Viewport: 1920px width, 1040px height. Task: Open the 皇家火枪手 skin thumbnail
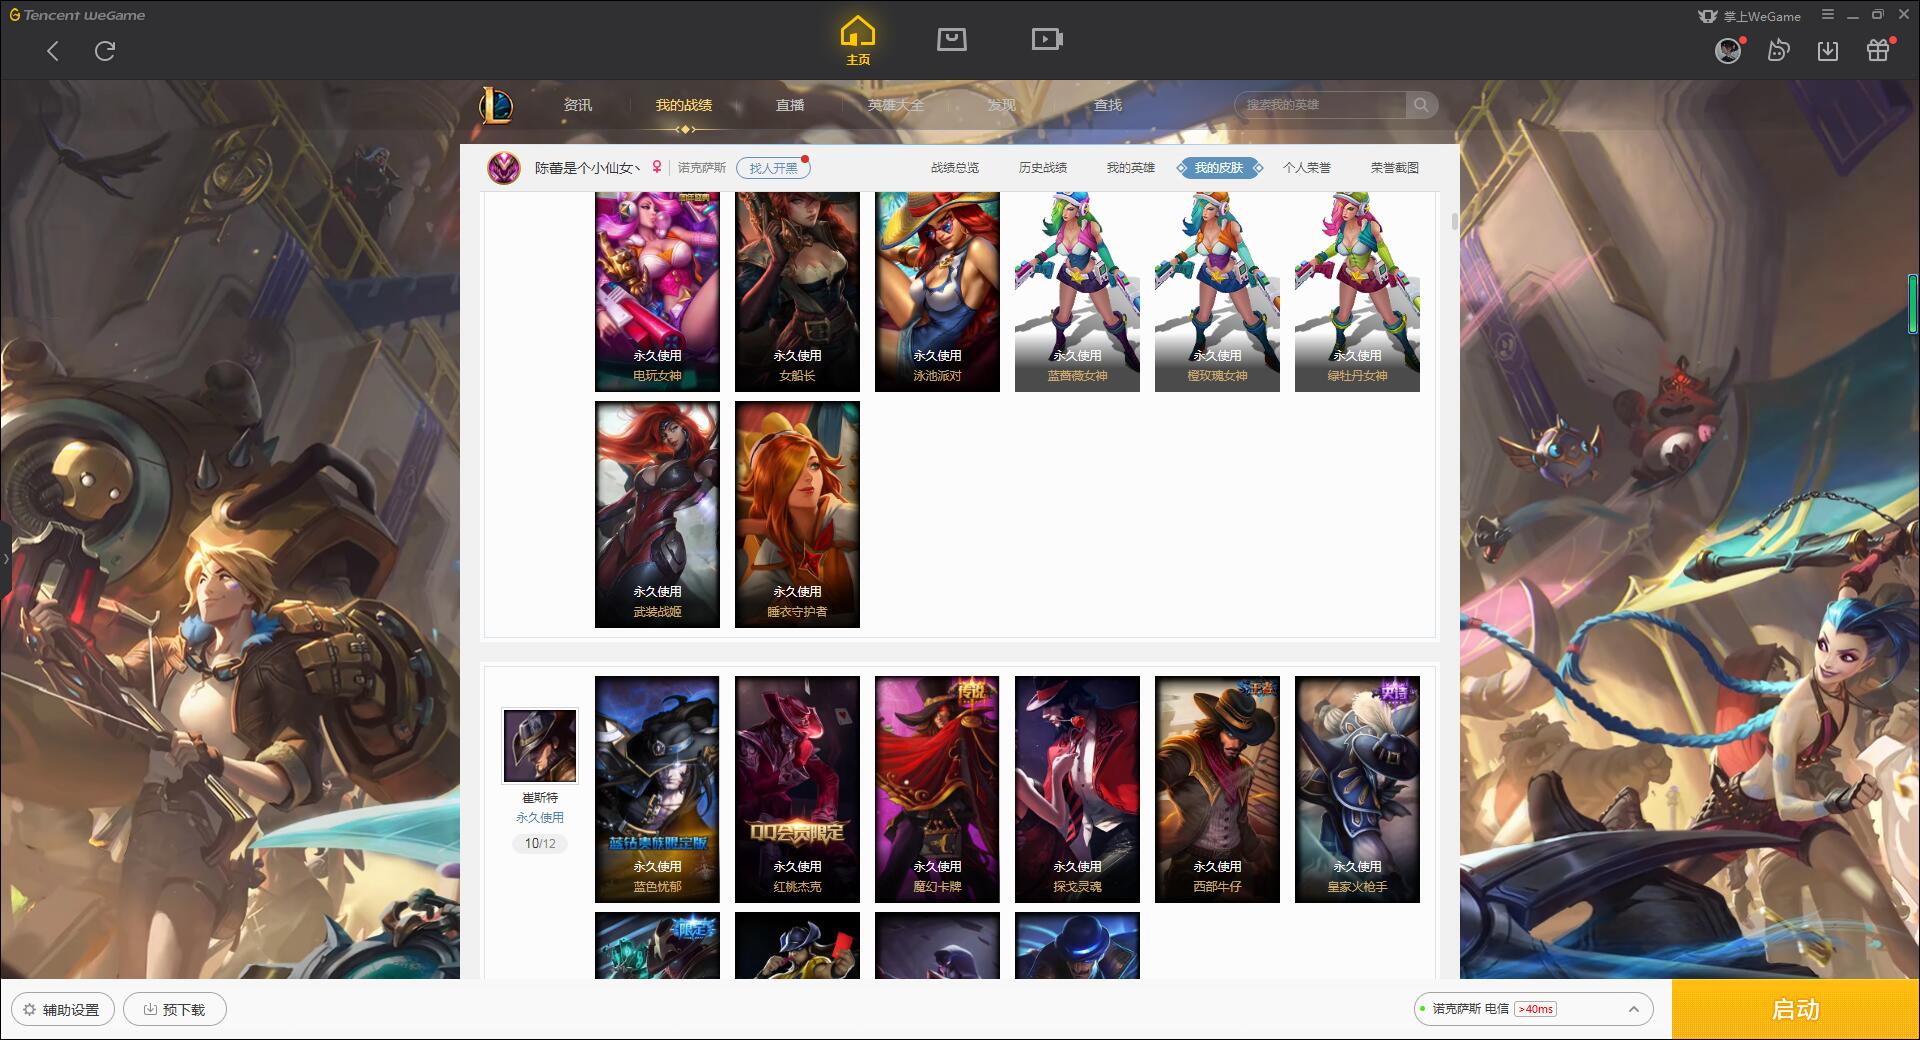pyautogui.click(x=1357, y=790)
